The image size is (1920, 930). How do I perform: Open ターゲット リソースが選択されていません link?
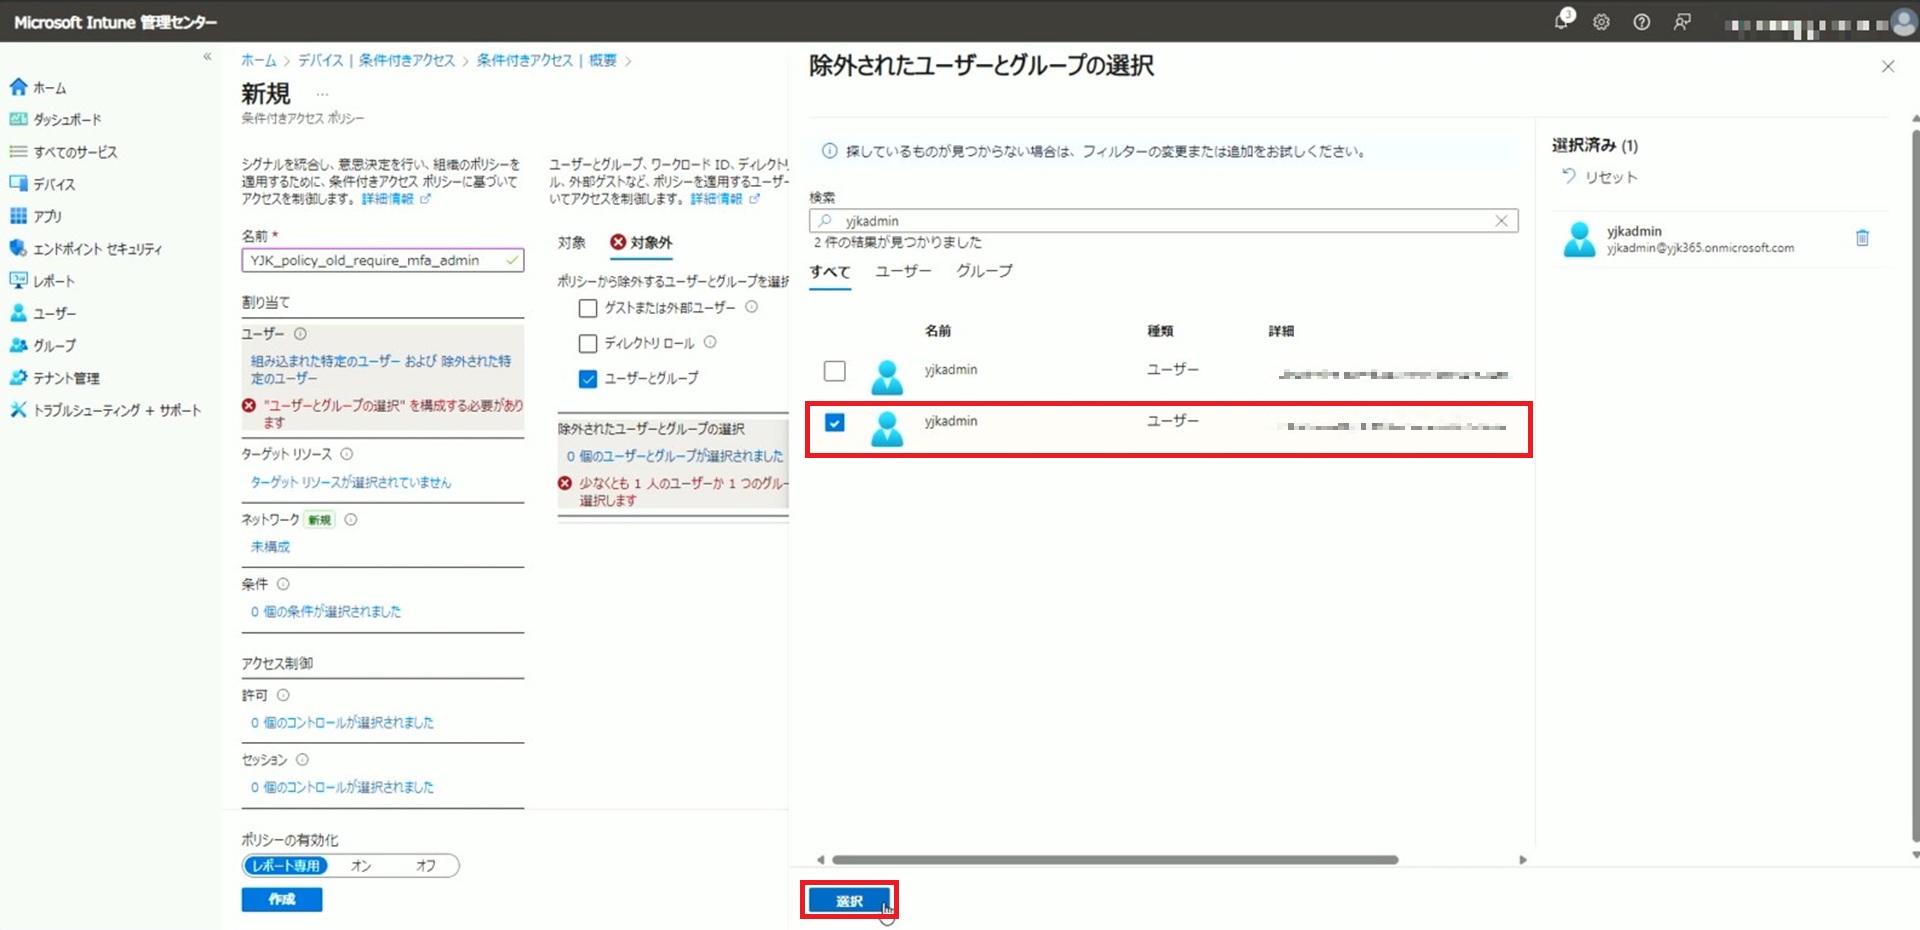pyautogui.click(x=351, y=482)
